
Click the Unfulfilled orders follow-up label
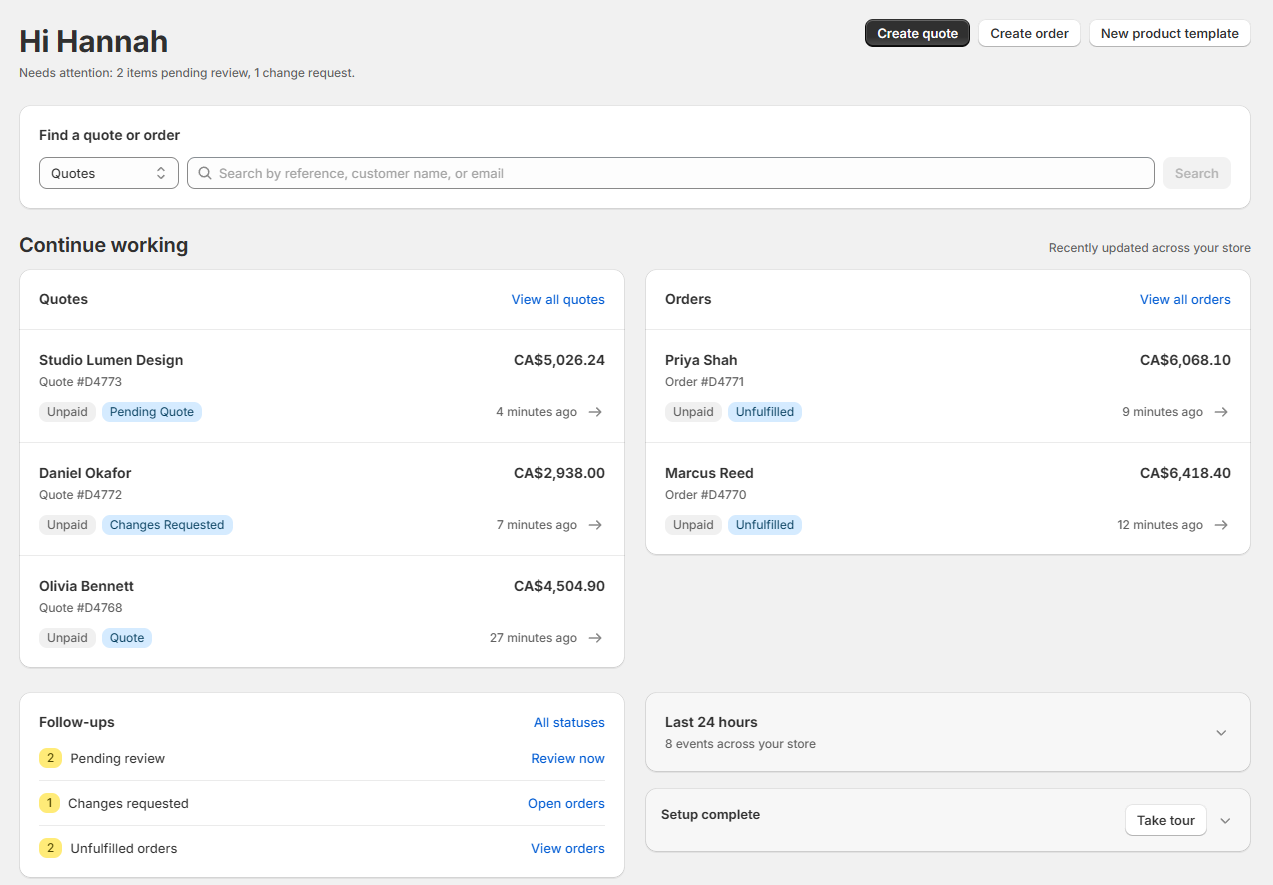[x=123, y=849]
